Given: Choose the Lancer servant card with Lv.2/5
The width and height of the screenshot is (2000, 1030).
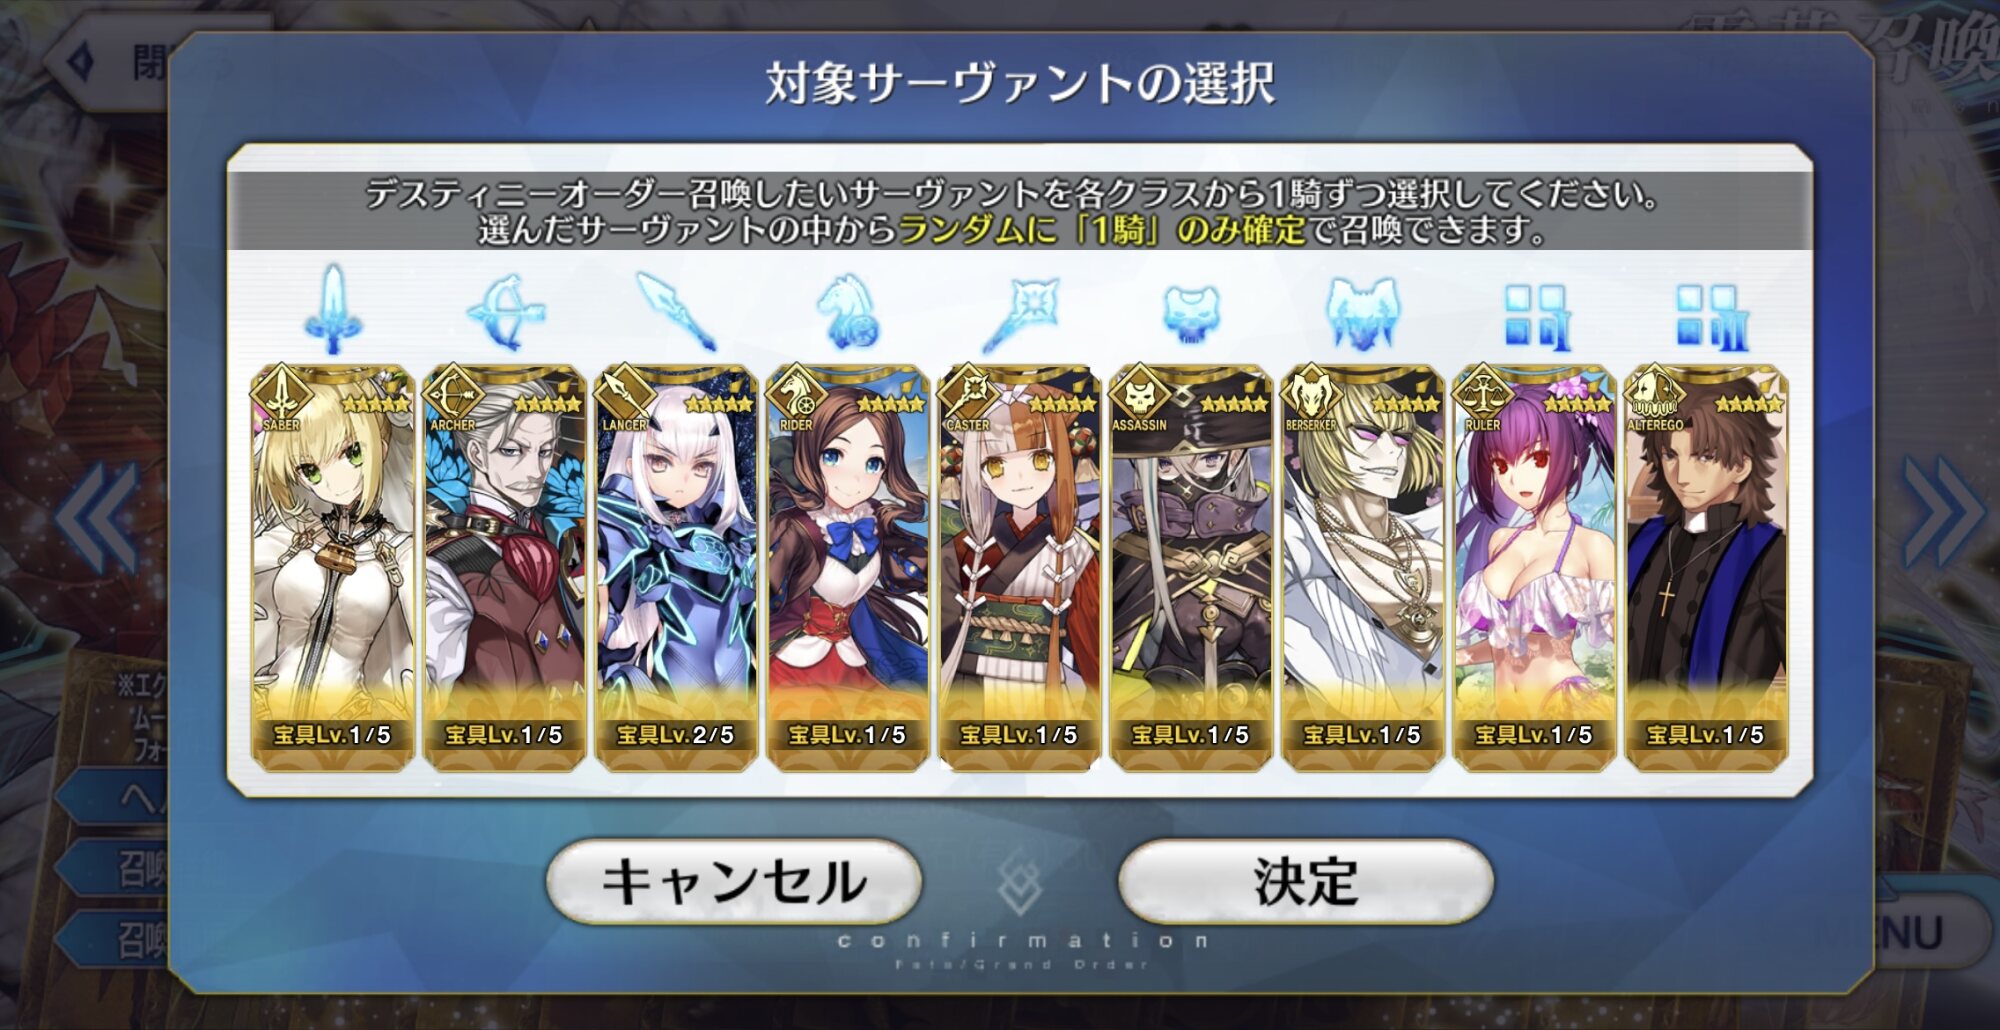Looking at the screenshot, I should tap(677, 568).
